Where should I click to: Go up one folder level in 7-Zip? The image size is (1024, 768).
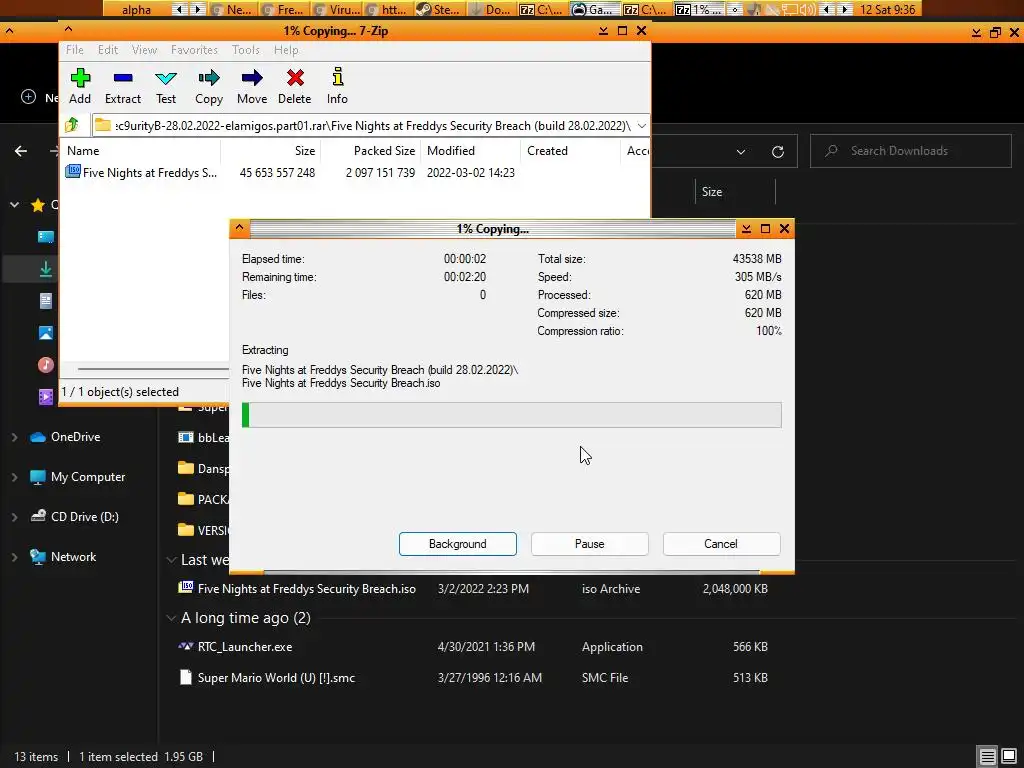point(72,125)
